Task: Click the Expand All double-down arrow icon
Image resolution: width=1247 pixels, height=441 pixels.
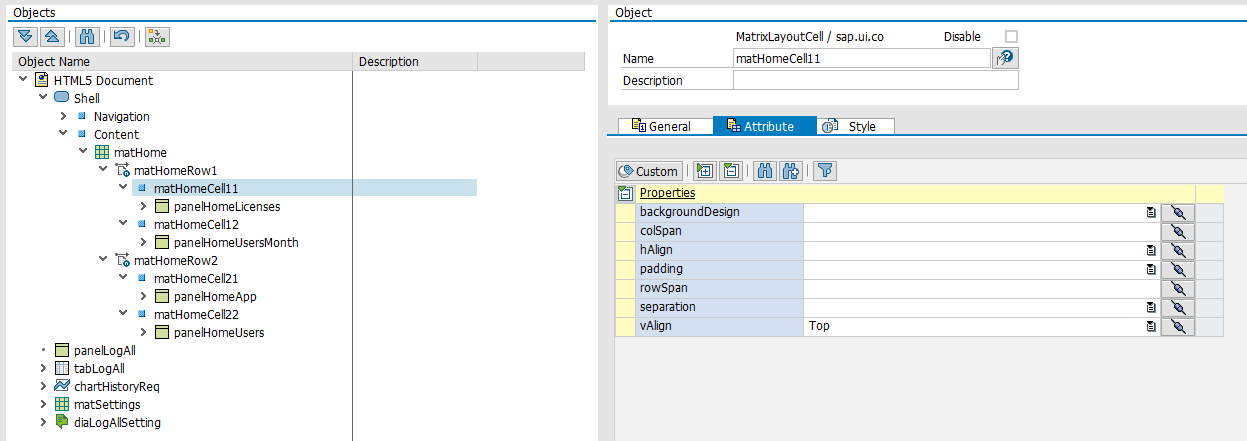Action: [x=26, y=37]
